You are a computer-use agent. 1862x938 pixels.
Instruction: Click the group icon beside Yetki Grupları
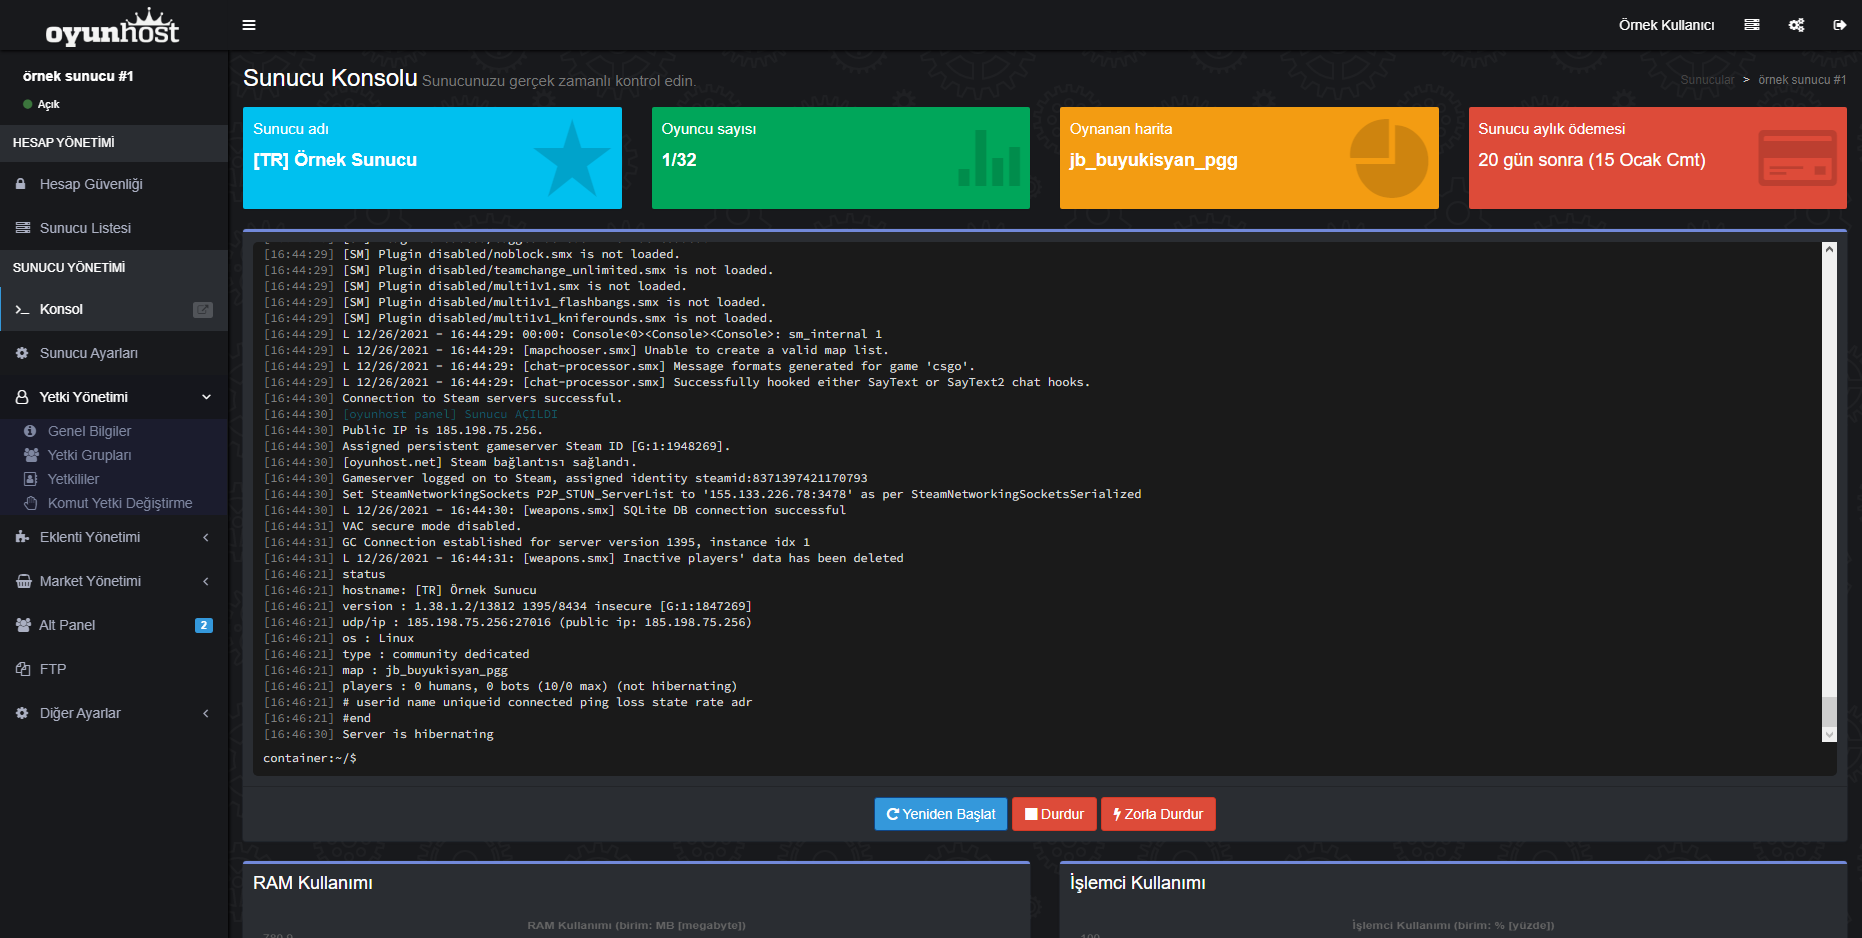pyautogui.click(x=31, y=455)
